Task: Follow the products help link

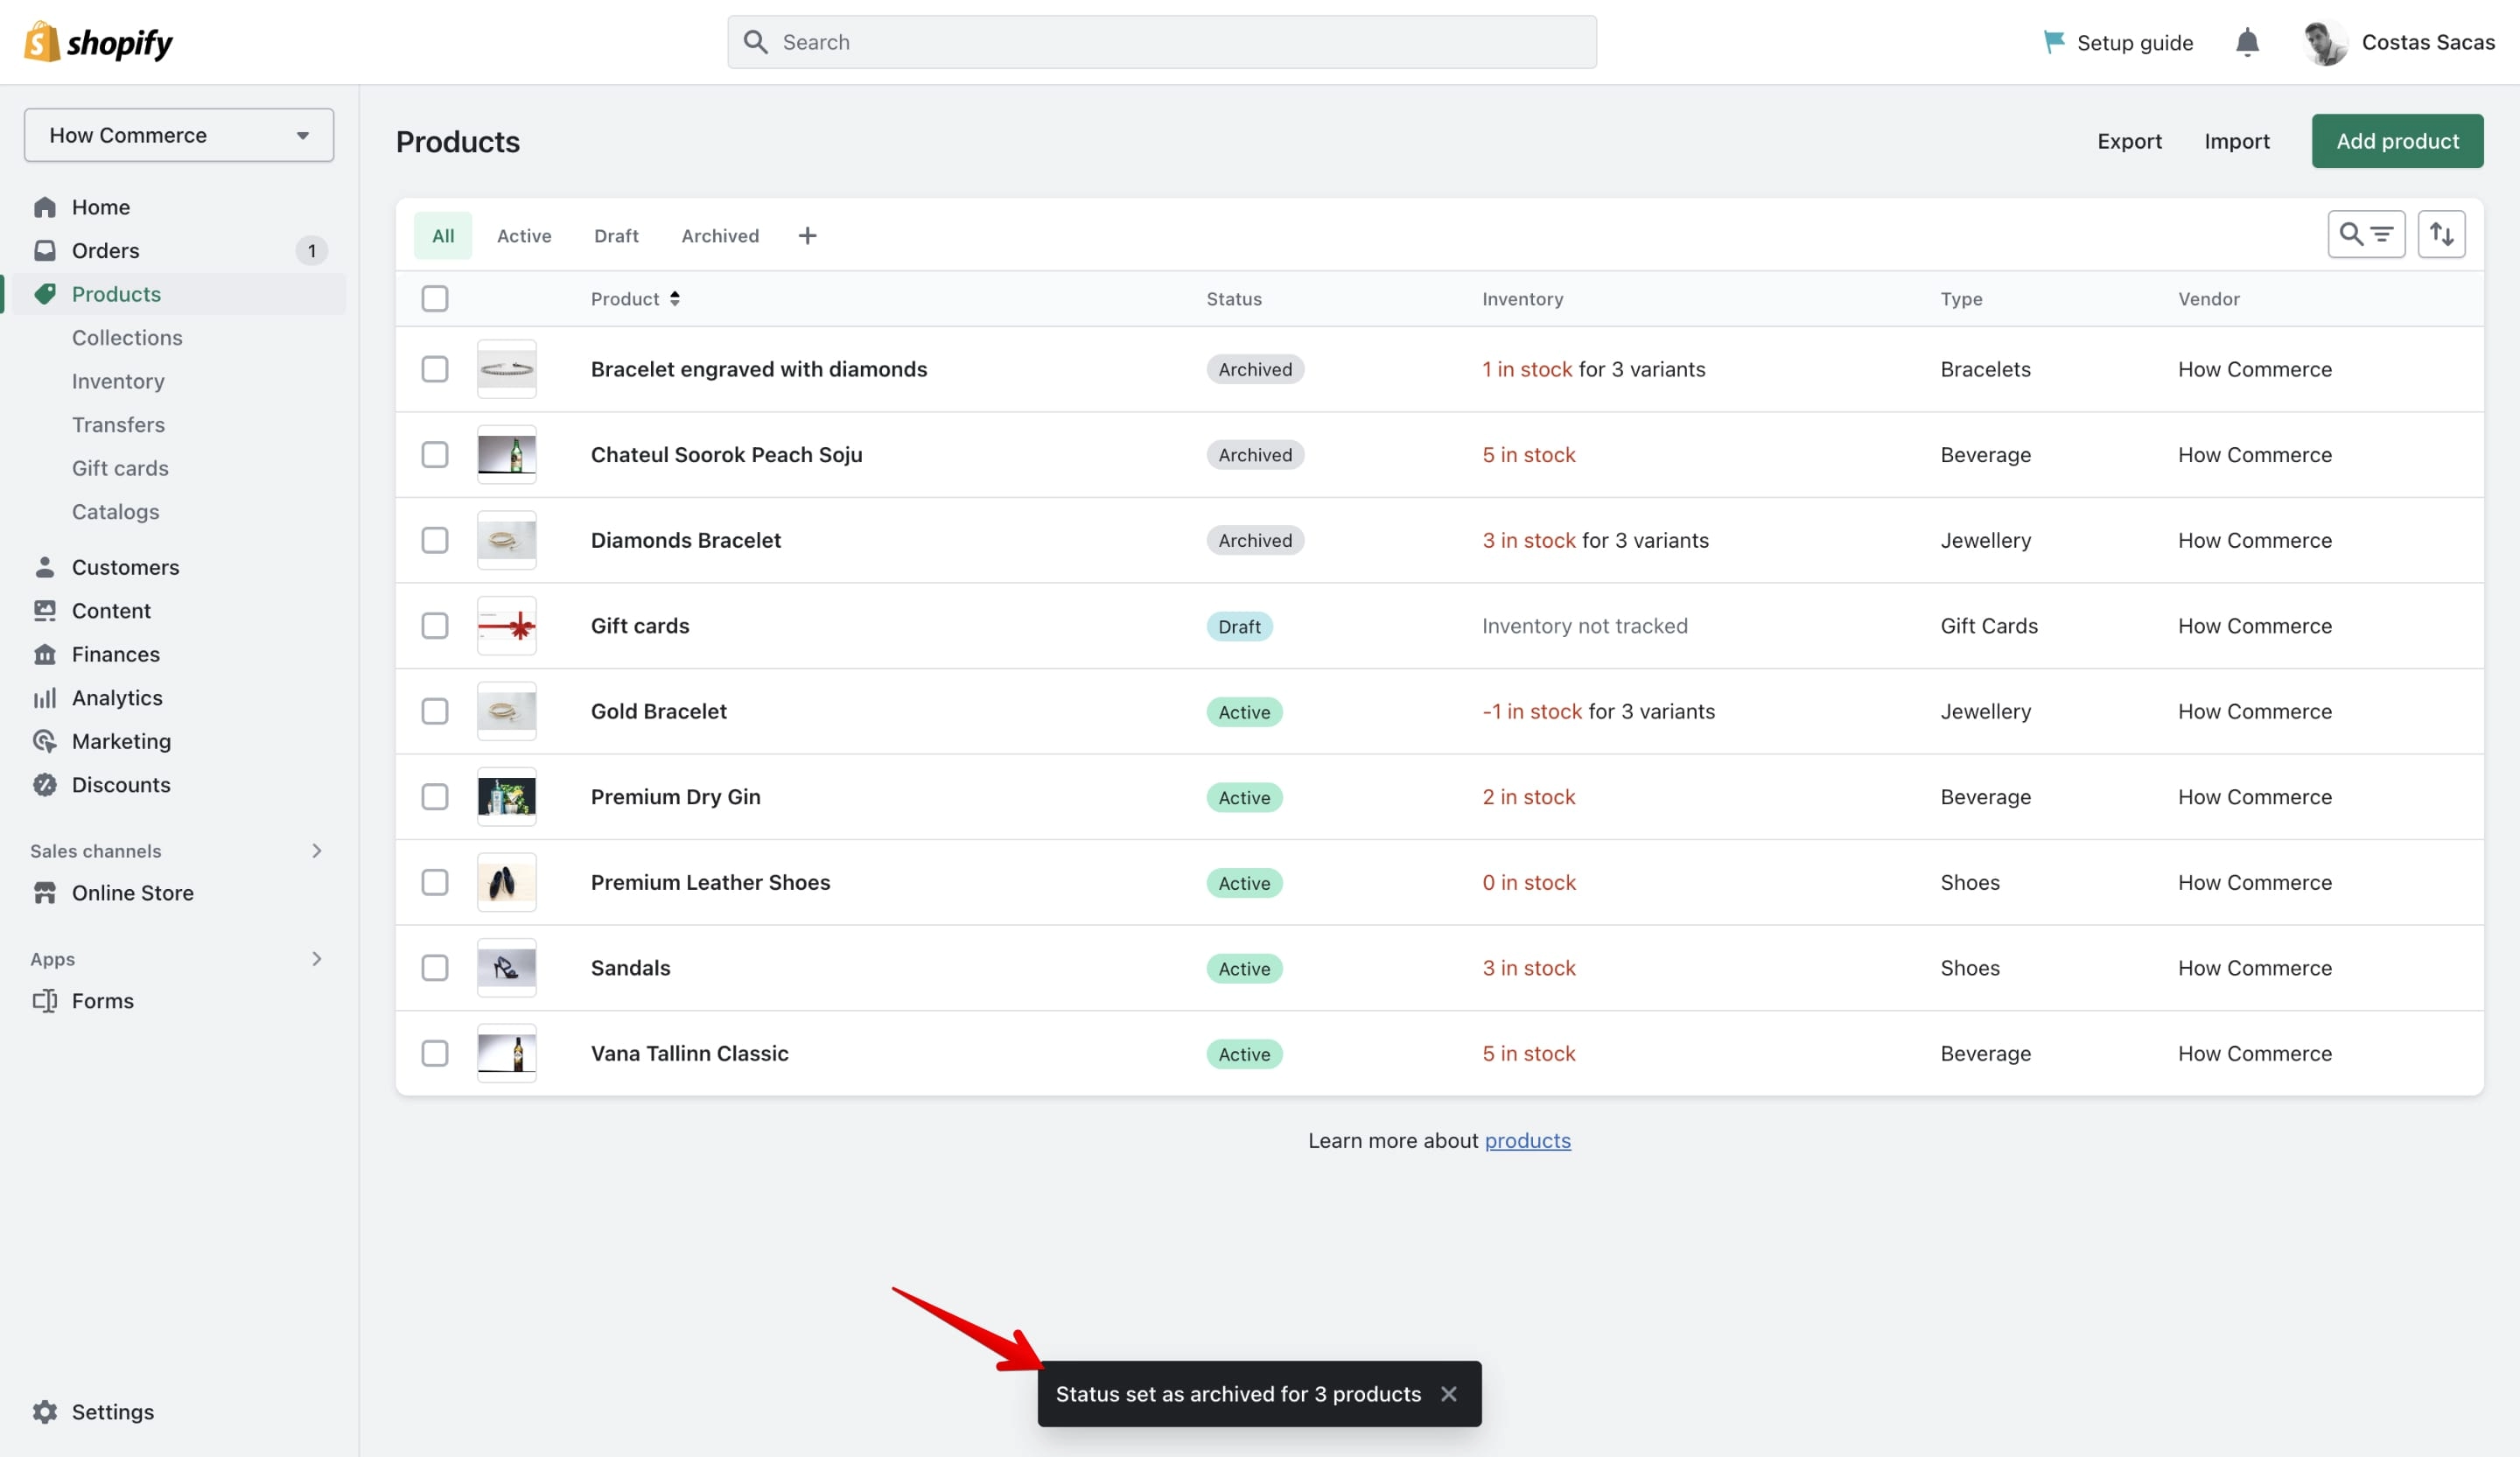Action: 1527,1140
